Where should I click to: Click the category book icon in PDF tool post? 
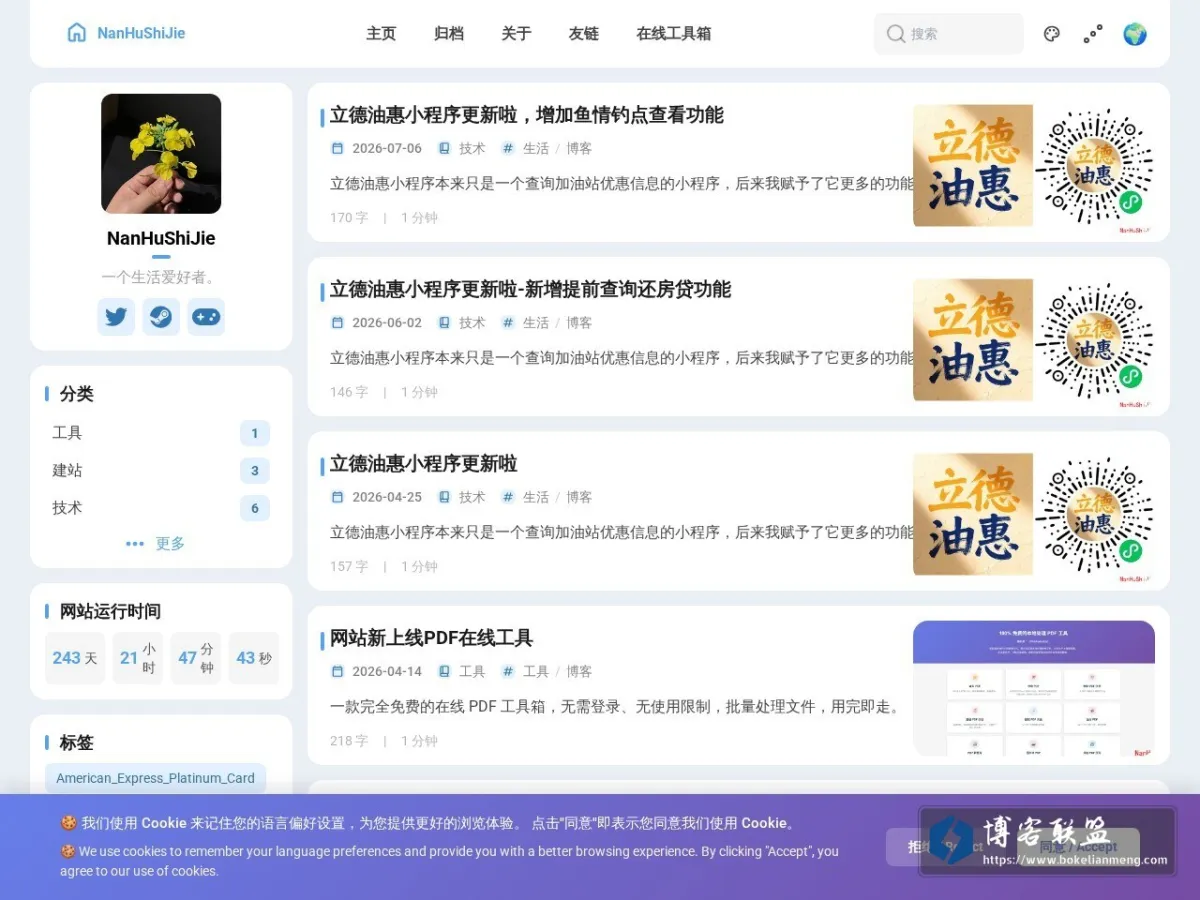444,672
